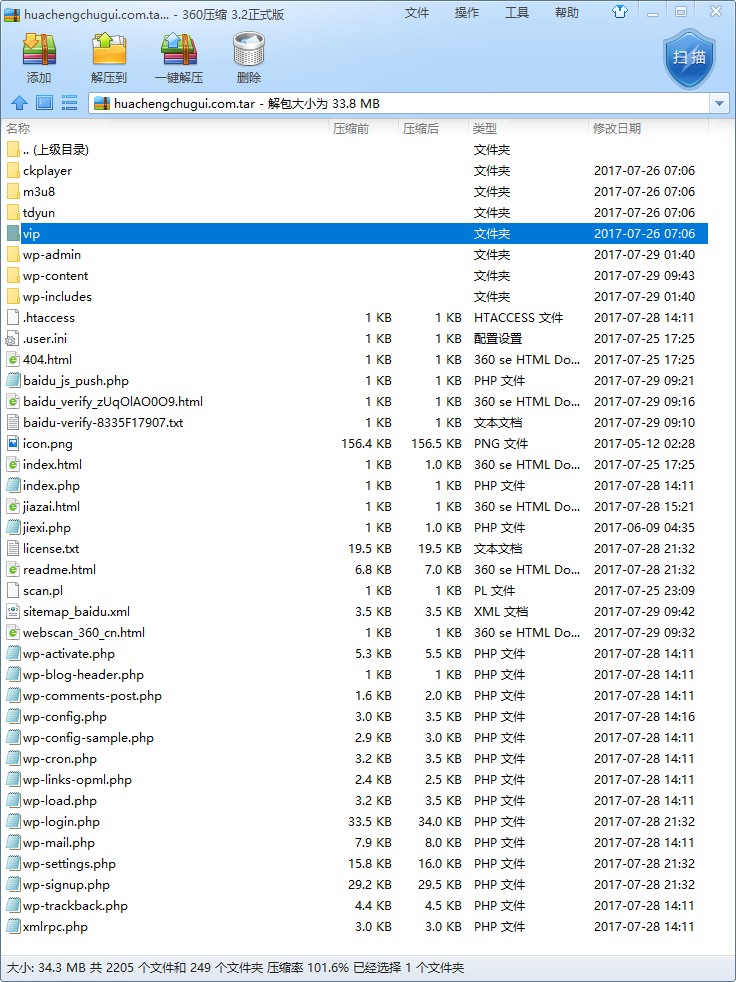Open the 工具 menu
The height and width of the screenshot is (982, 736).
point(517,13)
